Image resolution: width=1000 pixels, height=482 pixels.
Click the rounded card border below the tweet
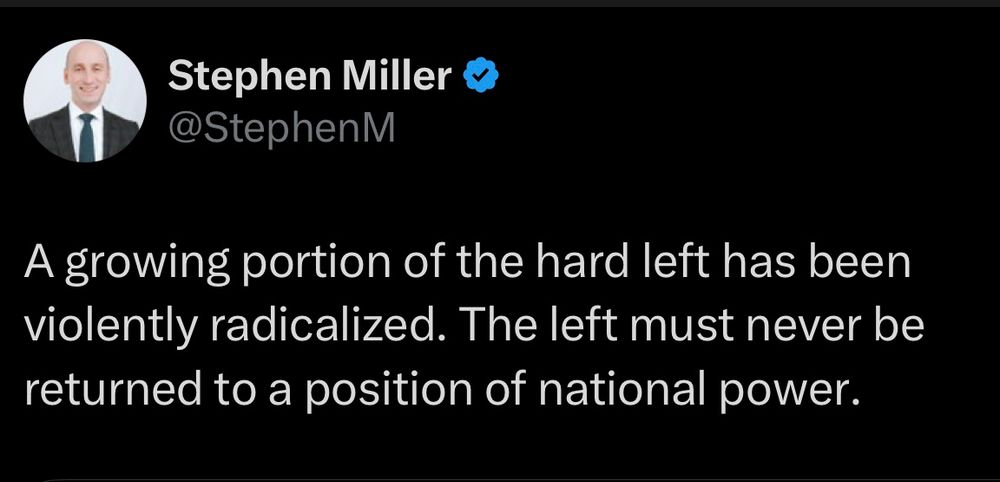(x=500, y=479)
